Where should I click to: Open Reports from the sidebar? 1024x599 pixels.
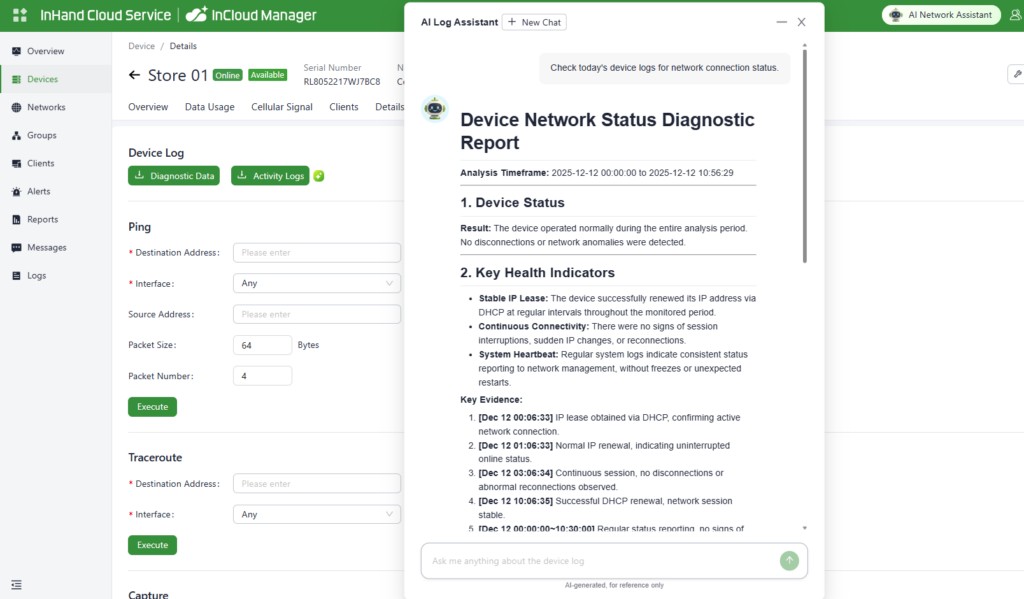click(42, 219)
